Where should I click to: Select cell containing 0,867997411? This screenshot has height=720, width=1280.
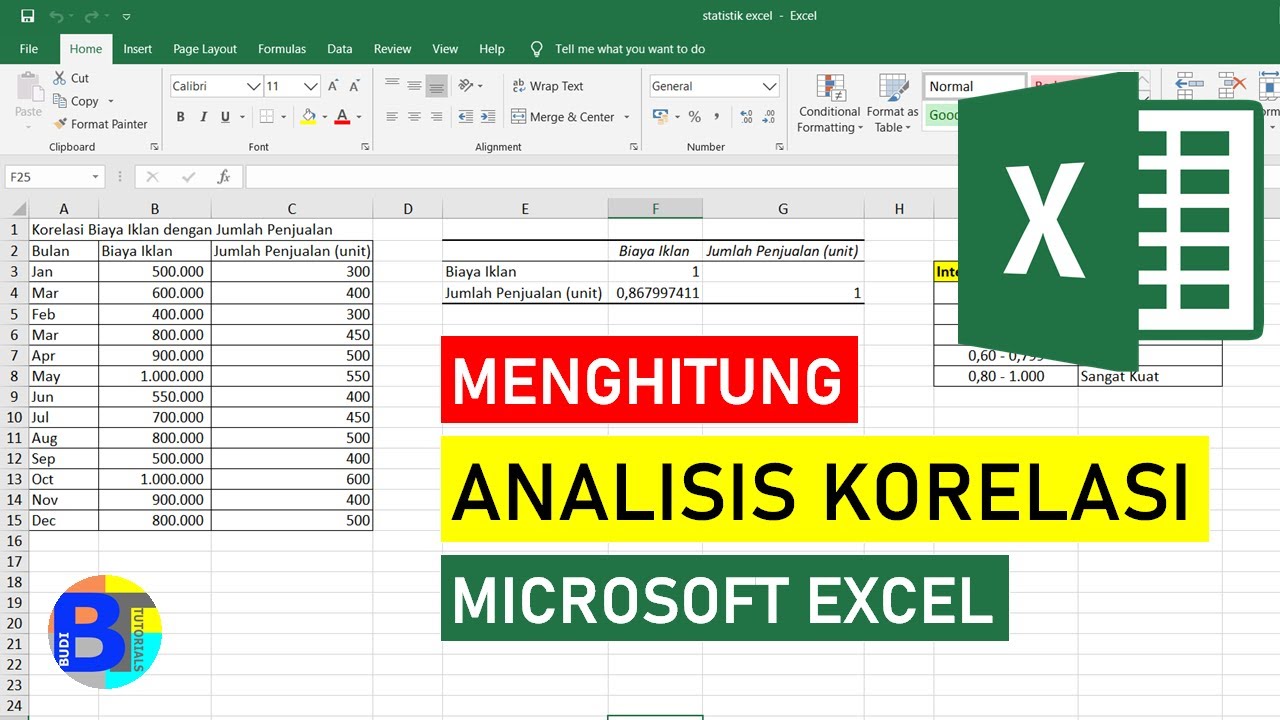pos(655,293)
